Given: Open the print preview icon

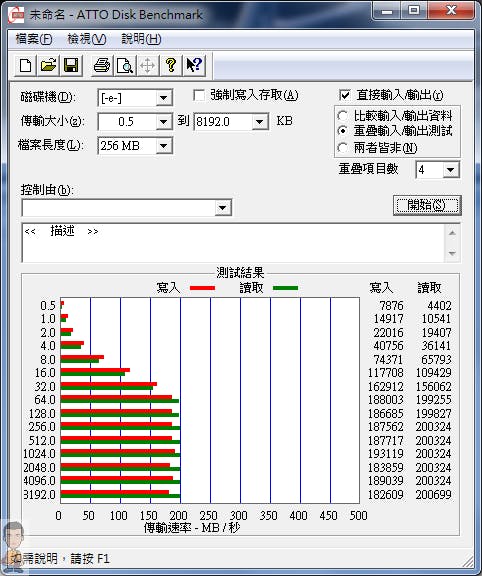Looking at the screenshot, I should pos(125,66).
